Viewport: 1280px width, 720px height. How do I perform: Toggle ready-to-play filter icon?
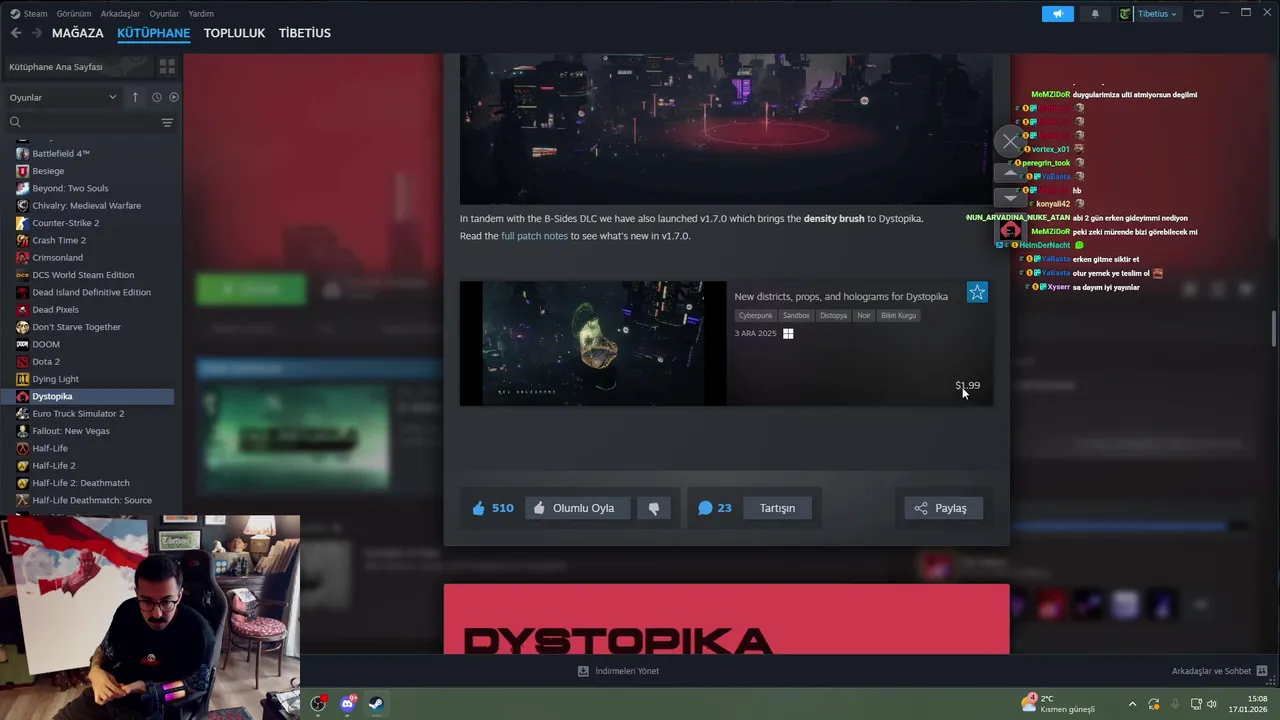[x=173, y=97]
